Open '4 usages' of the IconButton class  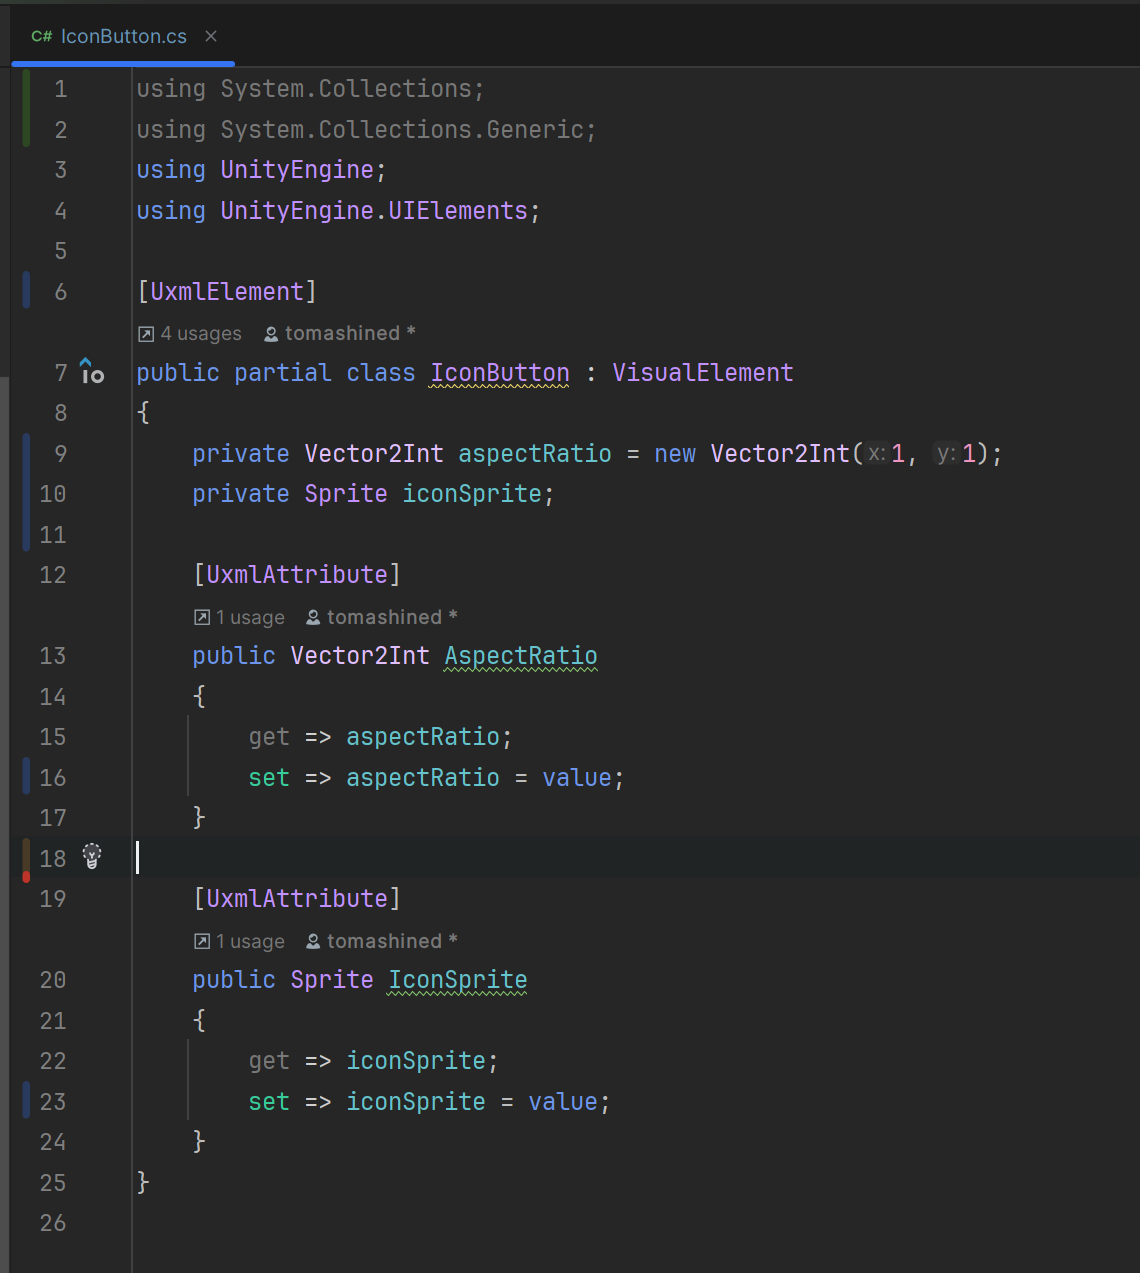[x=199, y=333]
